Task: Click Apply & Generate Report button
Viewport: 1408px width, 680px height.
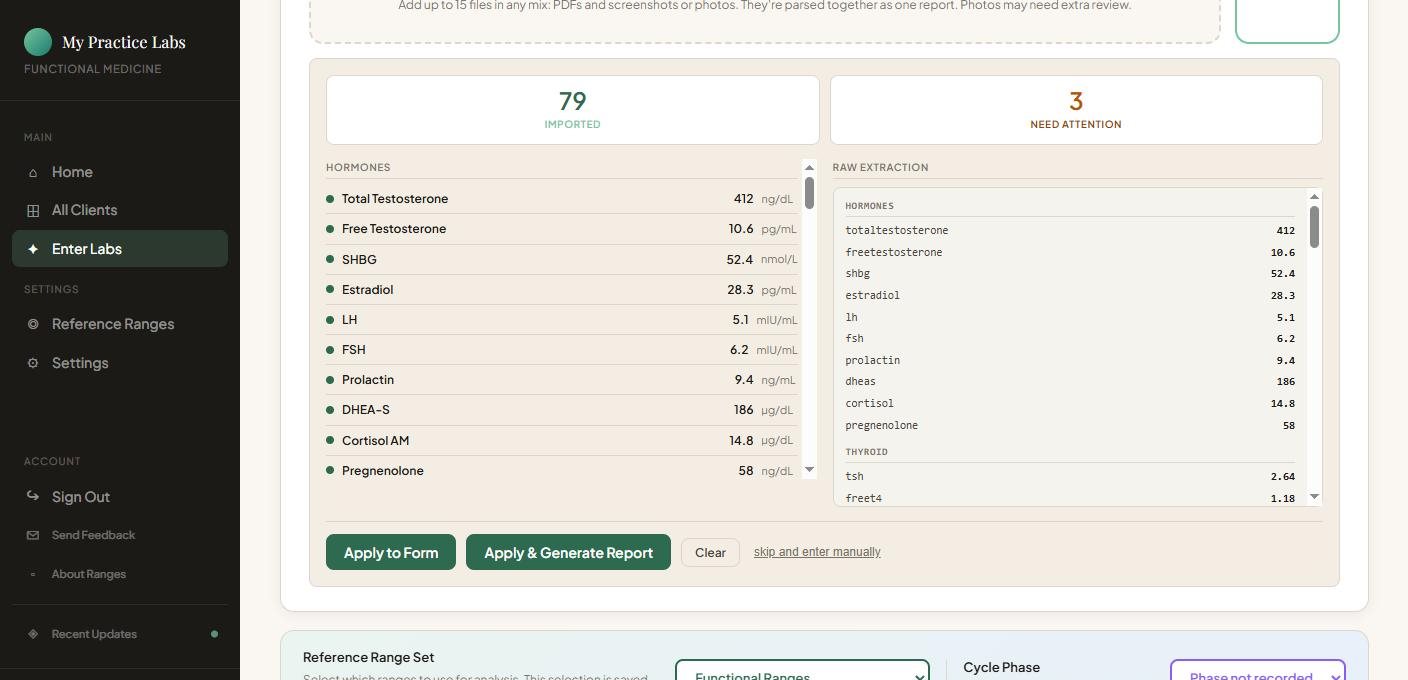Action: click(x=568, y=552)
